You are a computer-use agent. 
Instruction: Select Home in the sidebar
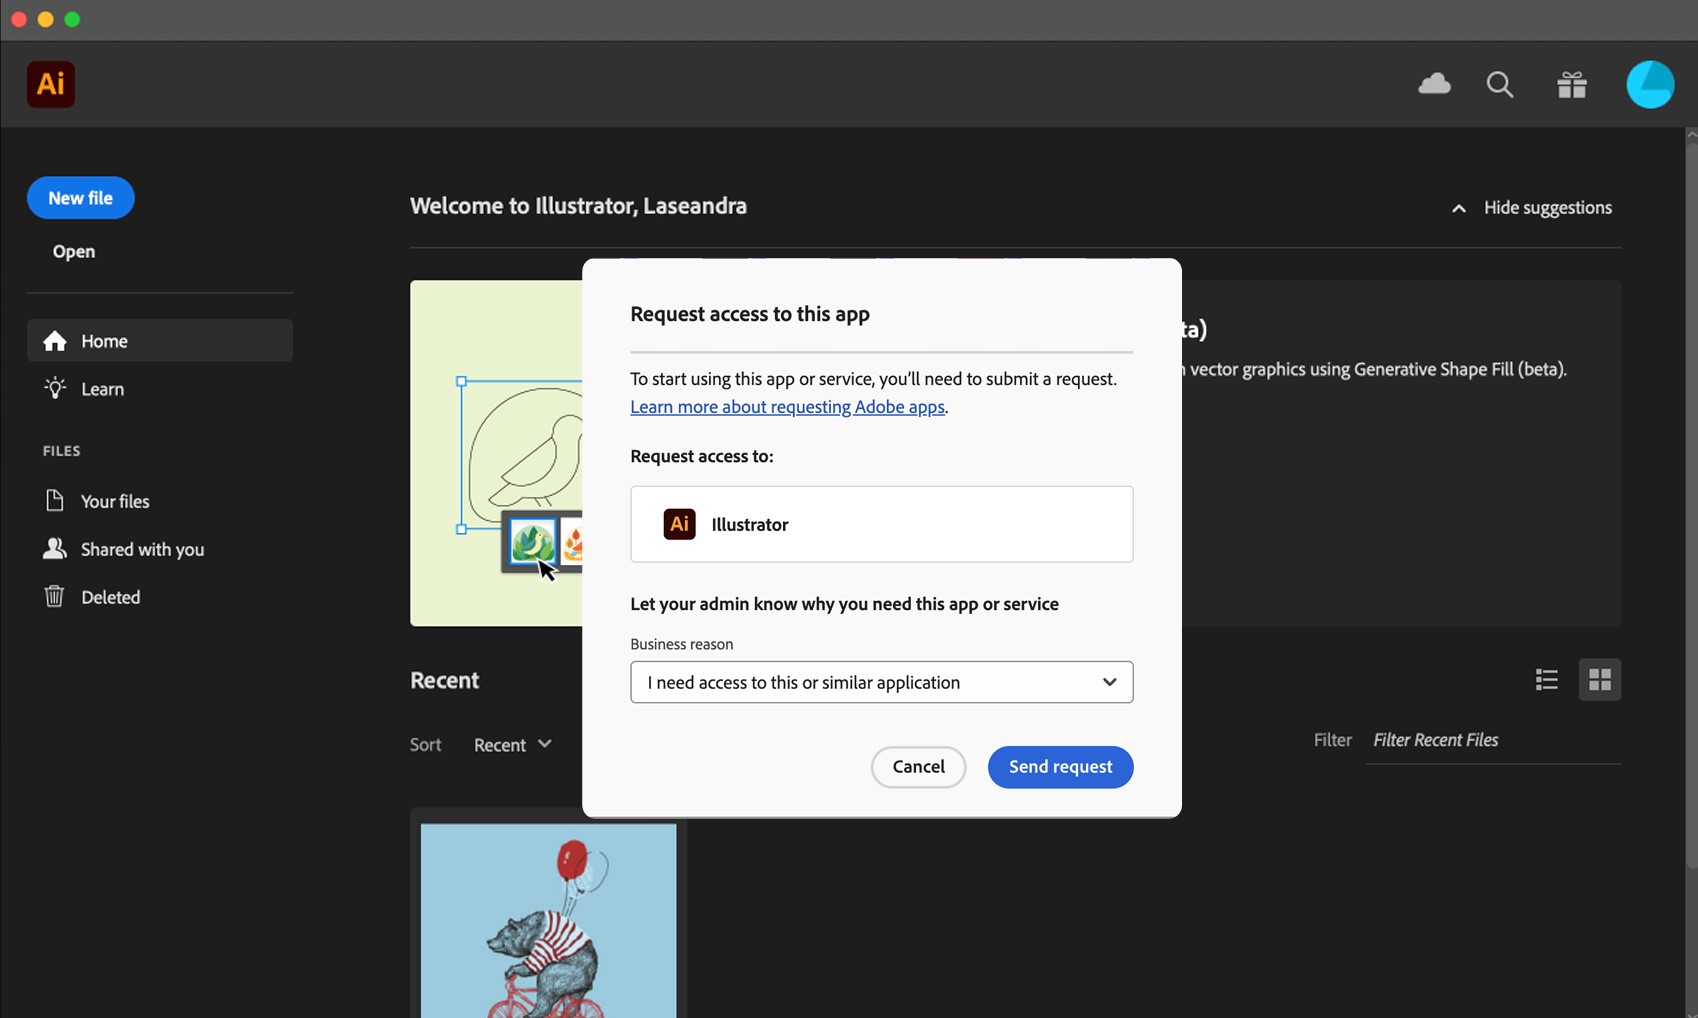click(x=103, y=340)
